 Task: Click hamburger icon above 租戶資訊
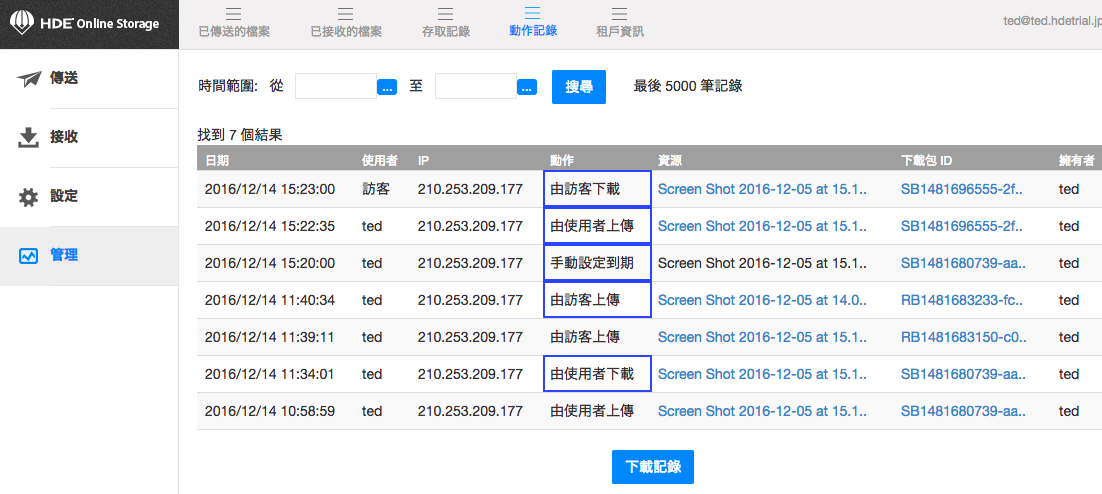(619, 13)
